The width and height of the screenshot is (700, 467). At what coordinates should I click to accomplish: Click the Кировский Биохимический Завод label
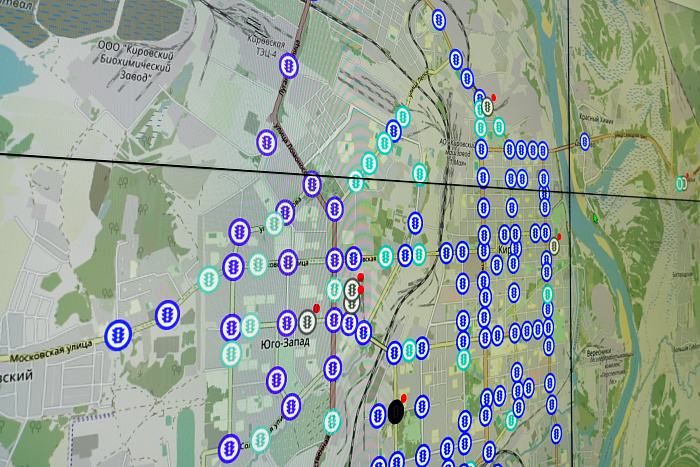tap(135, 61)
